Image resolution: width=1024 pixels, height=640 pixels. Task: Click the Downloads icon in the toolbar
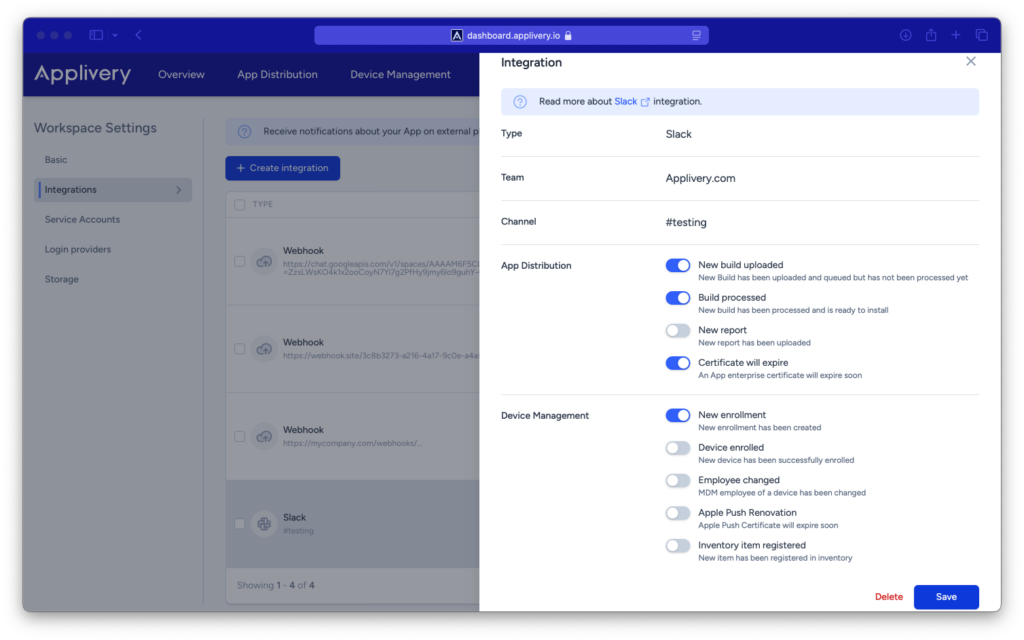pyautogui.click(x=905, y=34)
